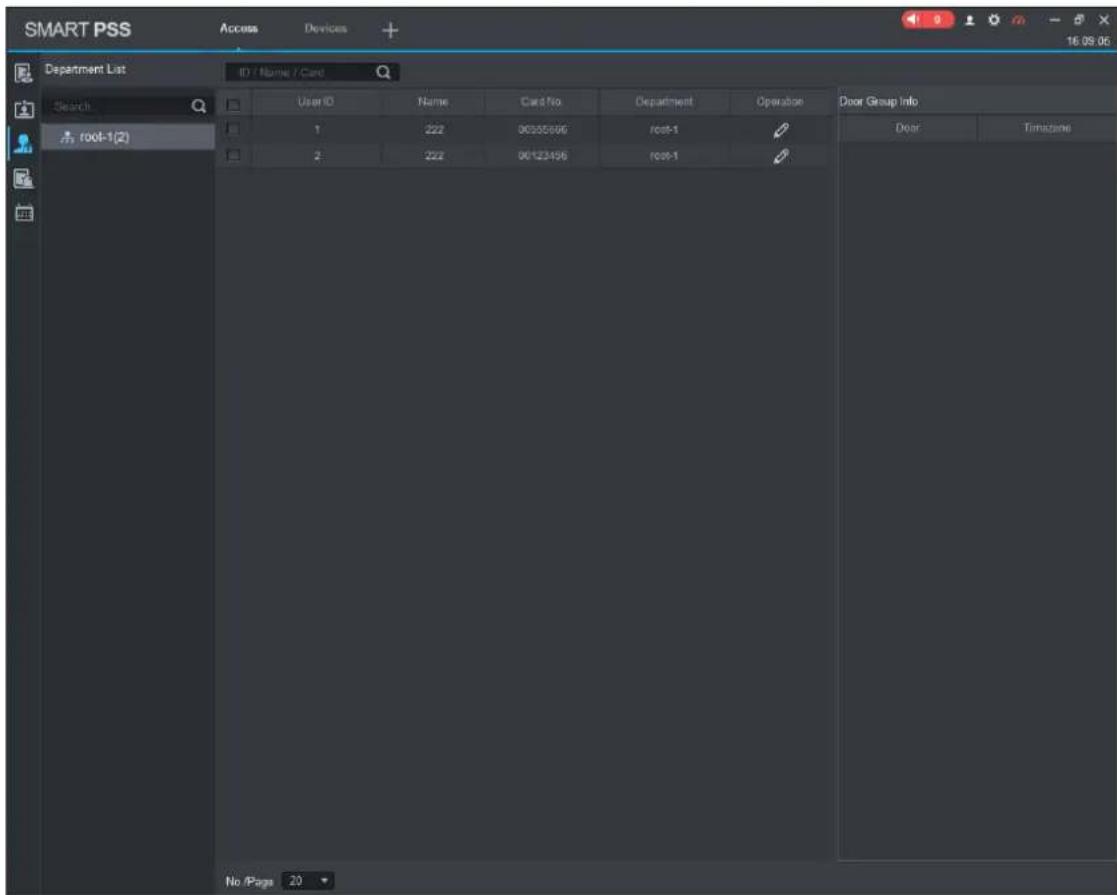Open the No./Page 20 dropdown

tap(308, 881)
